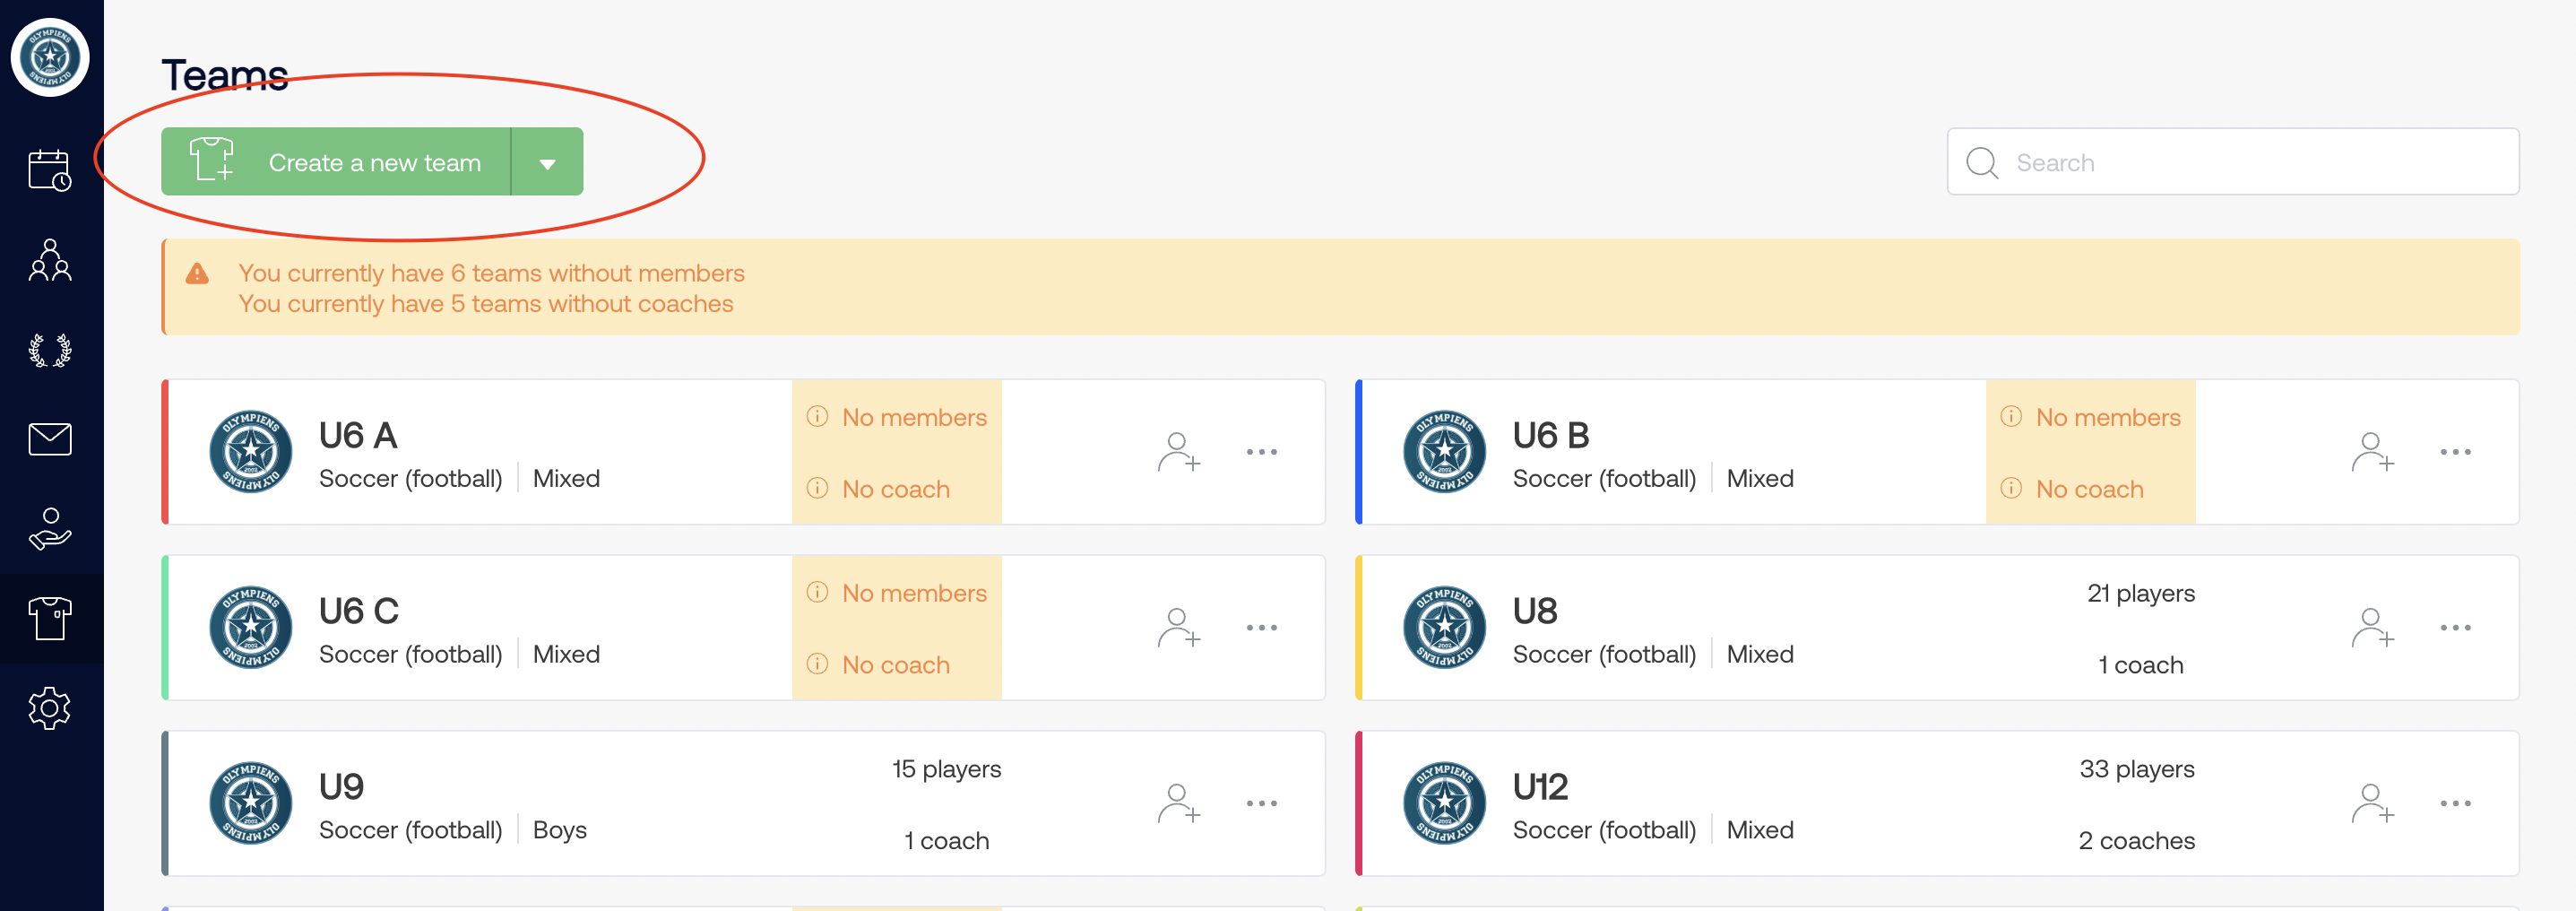The image size is (2576, 911).
Task: Click the Create a new team button
Action: [x=336, y=163]
